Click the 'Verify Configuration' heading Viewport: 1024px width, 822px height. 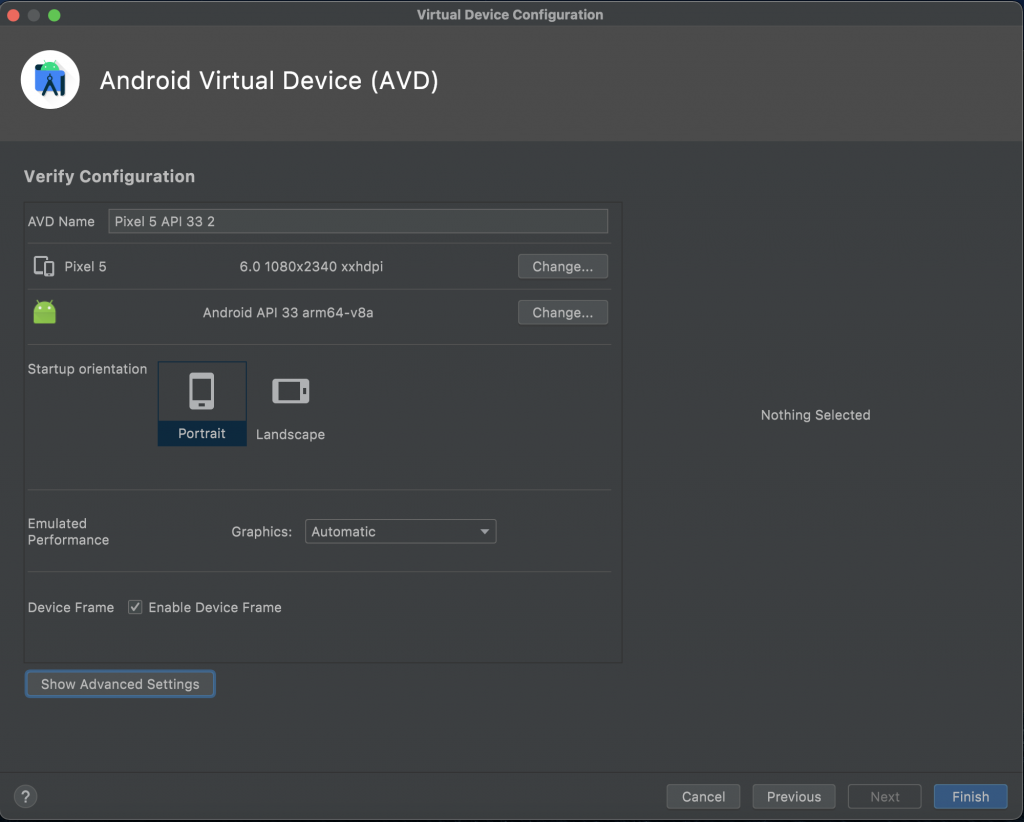click(109, 176)
